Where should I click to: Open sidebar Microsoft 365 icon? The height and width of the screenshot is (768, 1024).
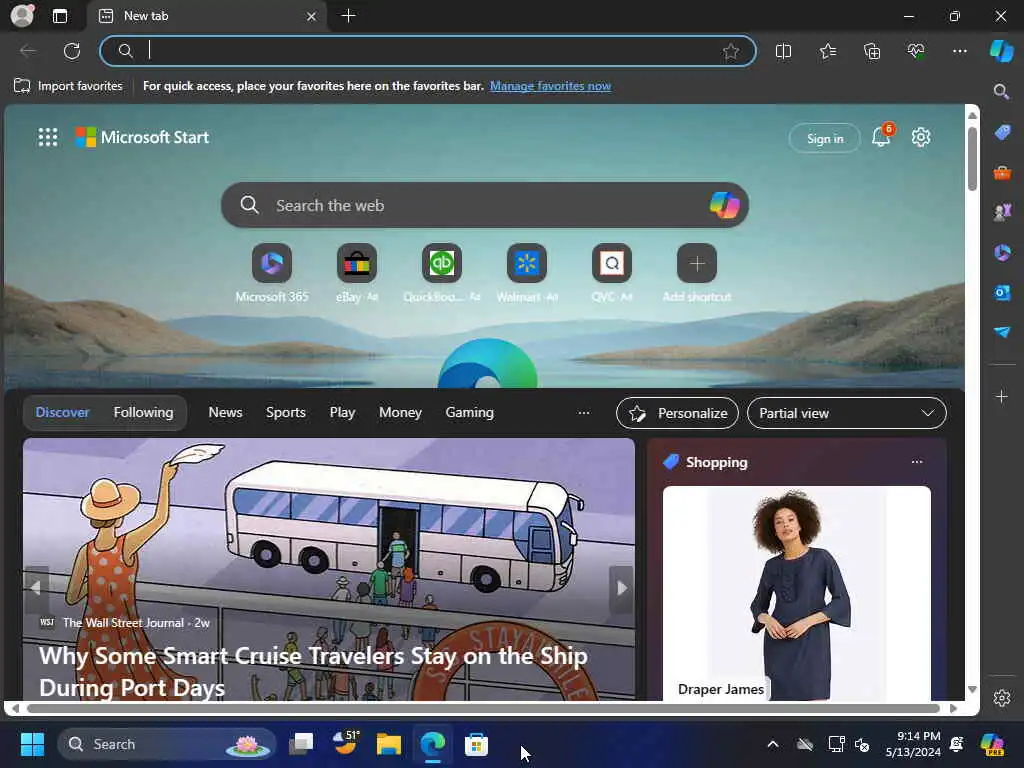1002,252
